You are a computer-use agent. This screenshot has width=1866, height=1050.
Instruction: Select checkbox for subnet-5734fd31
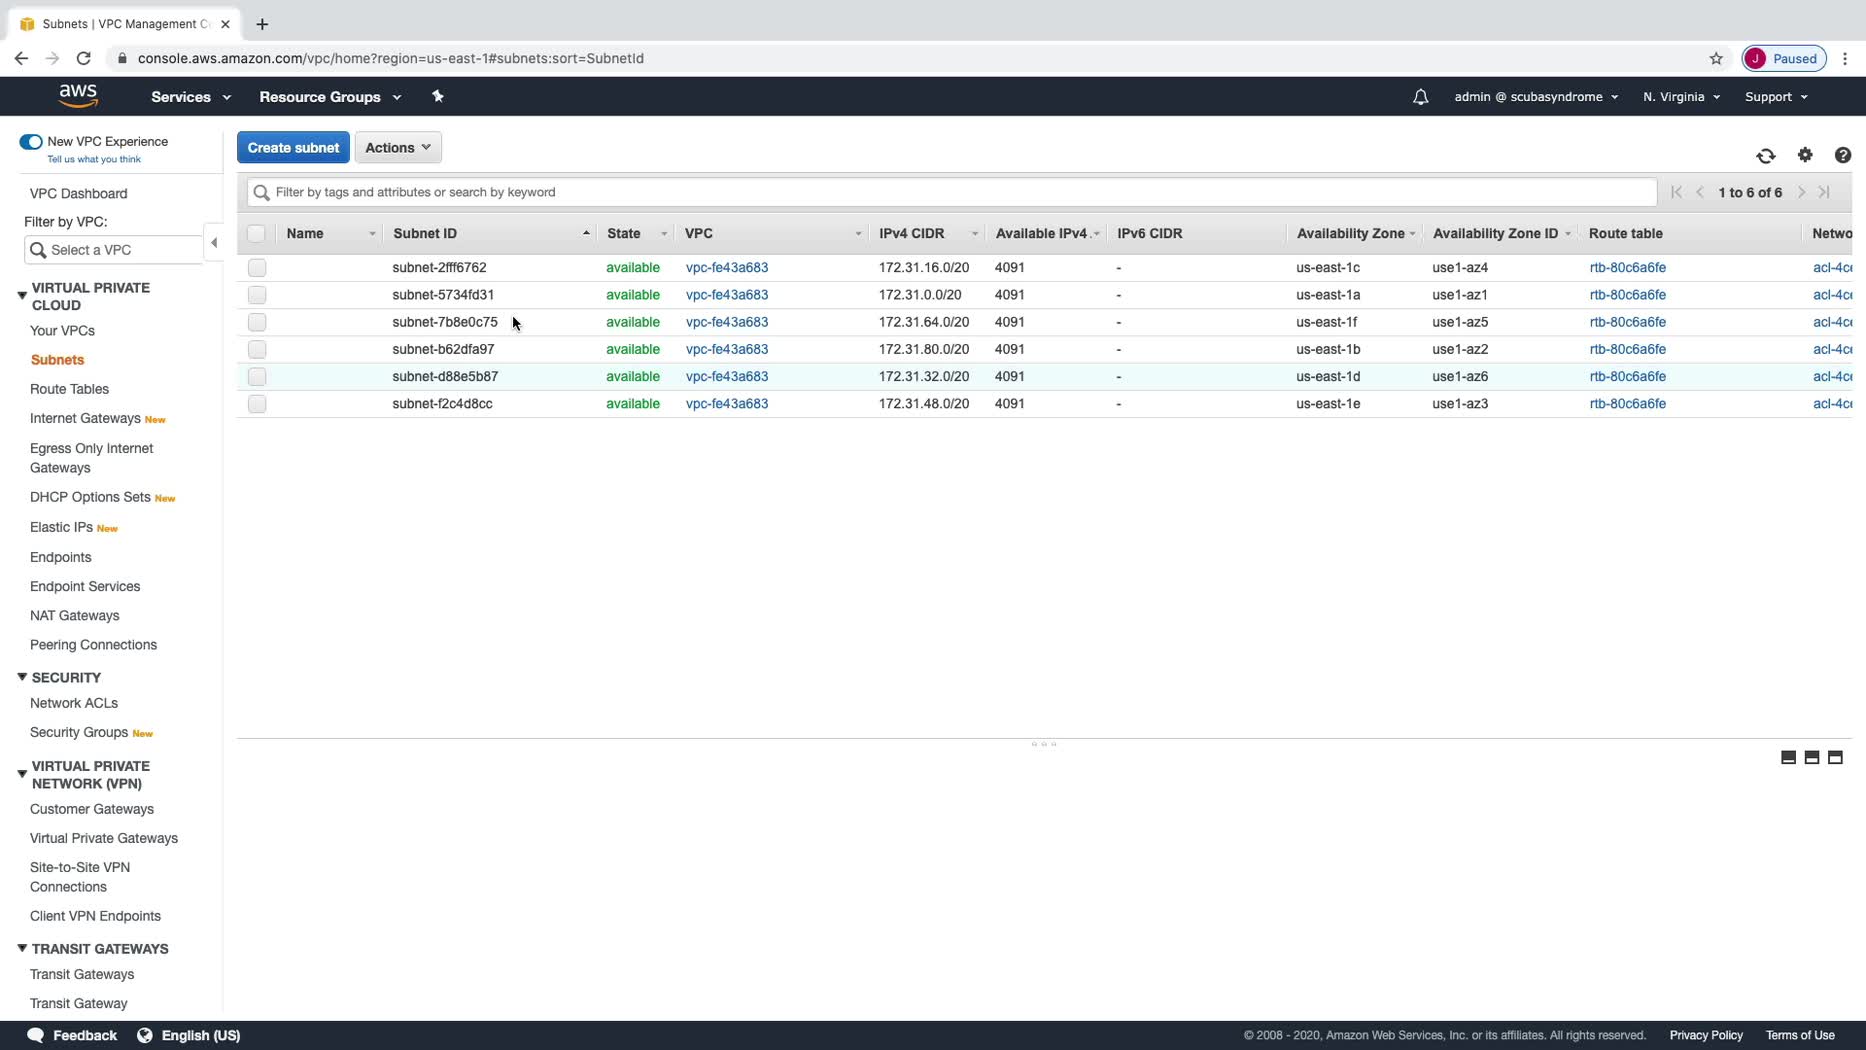(x=257, y=295)
